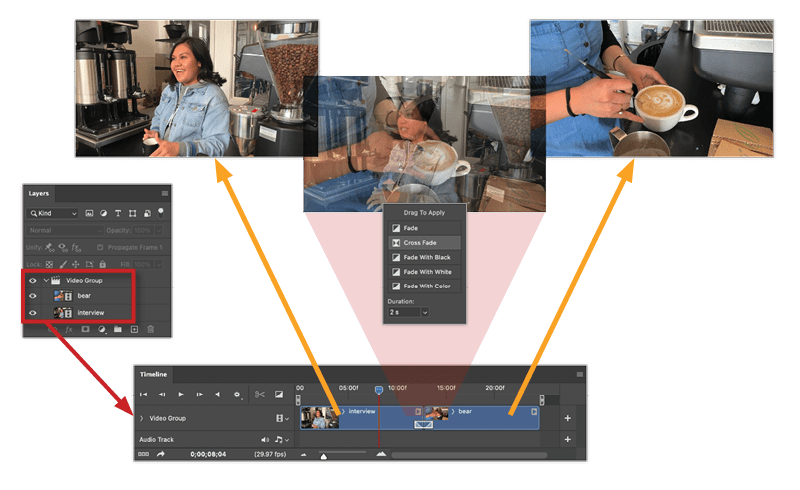Open the Timeline panel menu
The height and width of the screenshot is (490, 800).
pos(580,374)
